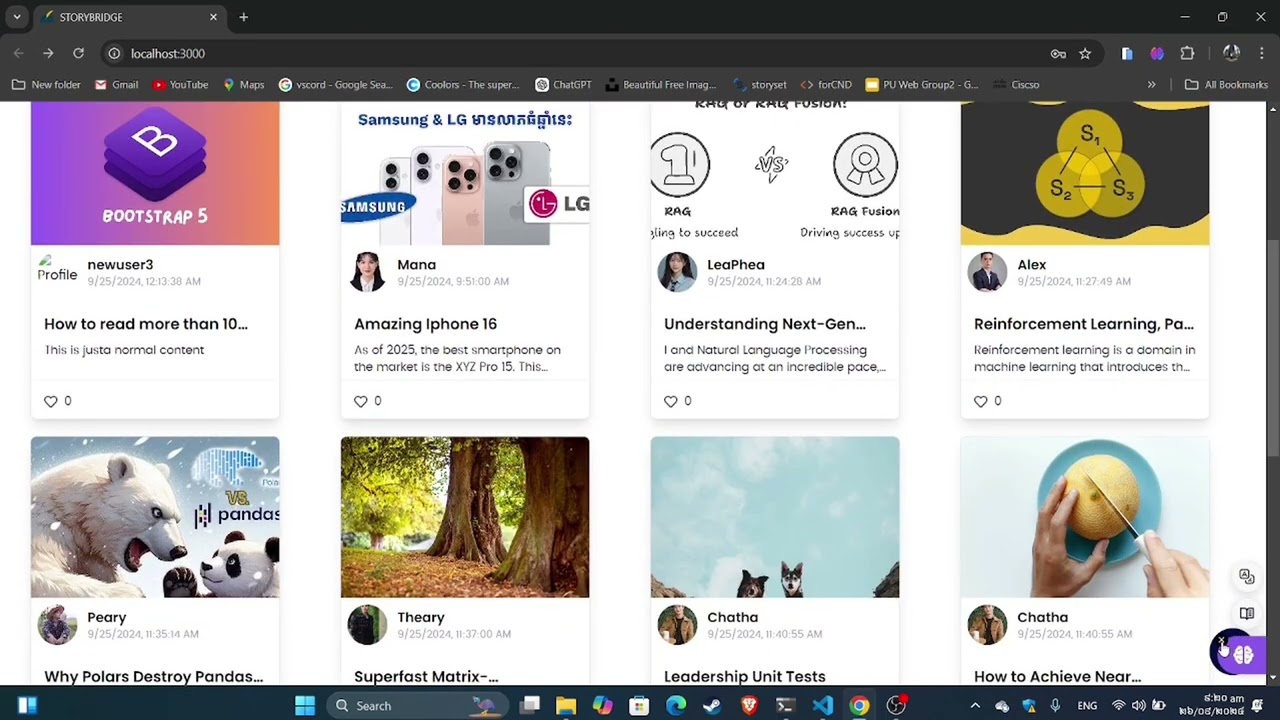This screenshot has width=1280, height=720.
Task: Click the Chrome profile avatar
Action: pos(1231,53)
